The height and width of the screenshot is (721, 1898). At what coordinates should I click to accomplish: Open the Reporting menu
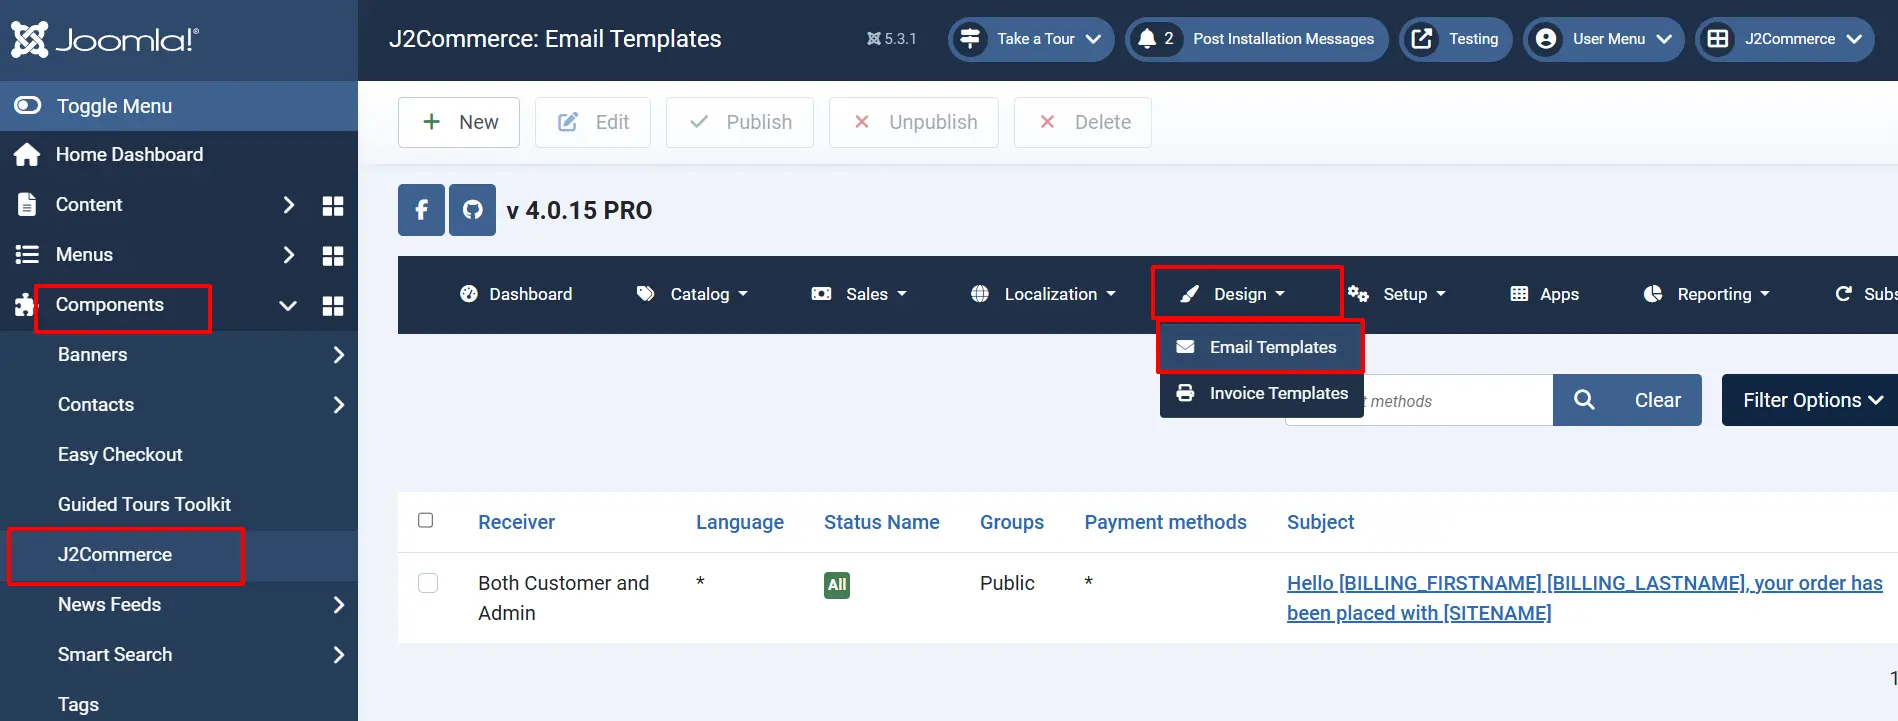1707,294
